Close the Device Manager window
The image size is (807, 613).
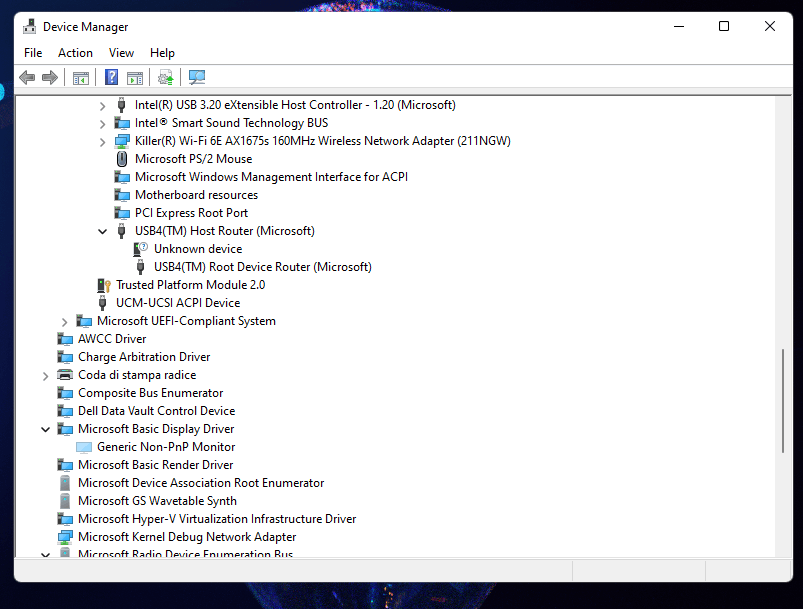pos(769,26)
